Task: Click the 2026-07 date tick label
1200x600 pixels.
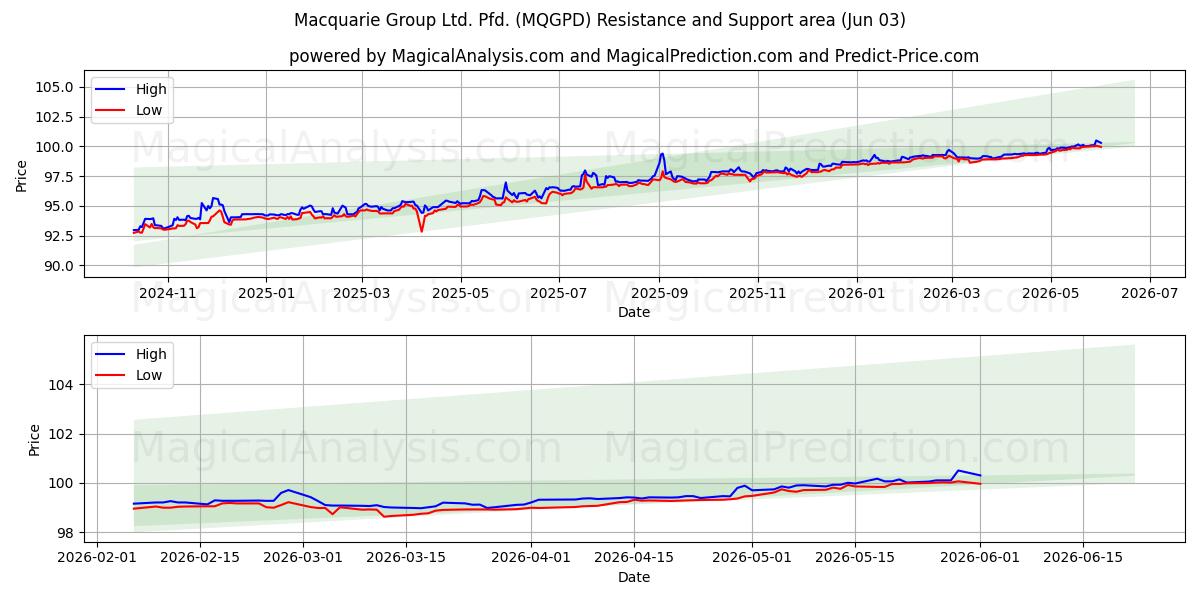Action: coord(1149,292)
